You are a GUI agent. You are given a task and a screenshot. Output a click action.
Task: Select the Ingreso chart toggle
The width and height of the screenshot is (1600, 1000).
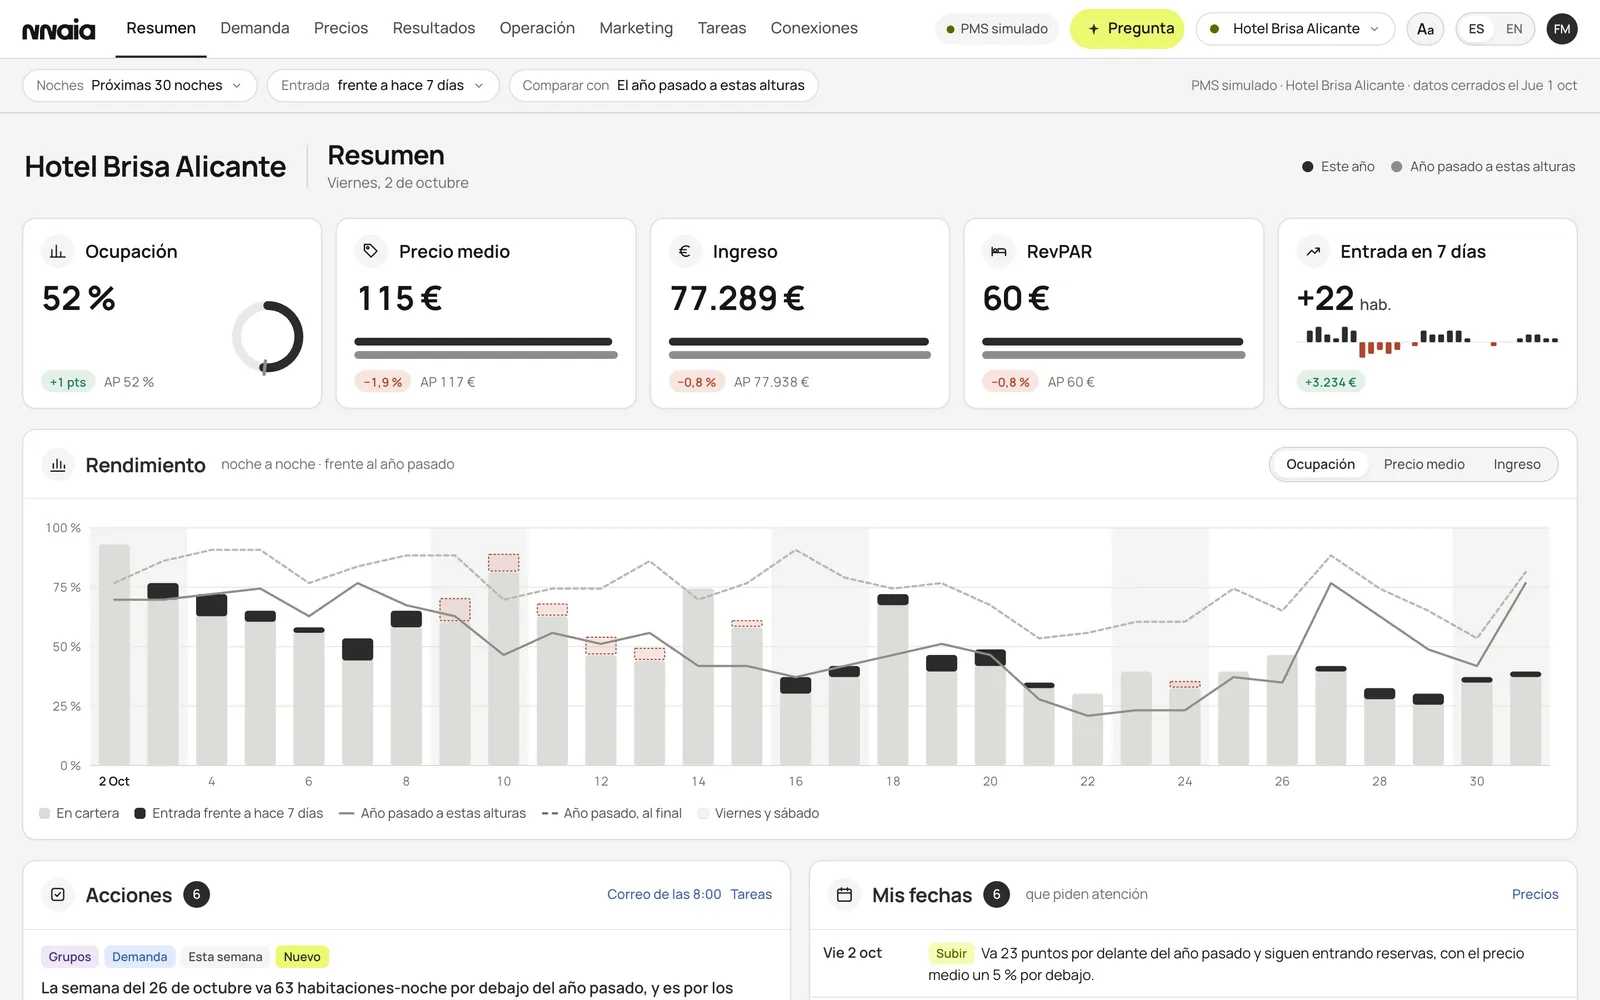pyautogui.click(x=1517, y=464)
